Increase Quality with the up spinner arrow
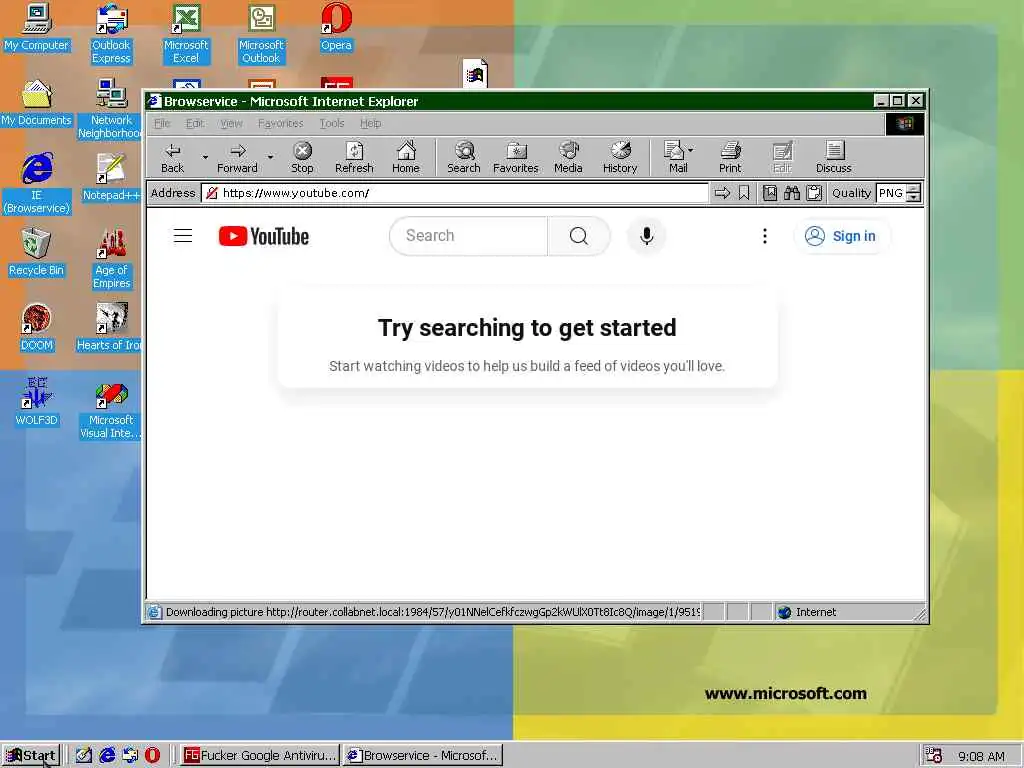The width and height of the screenshot is (1024, 768). (914, 189)
